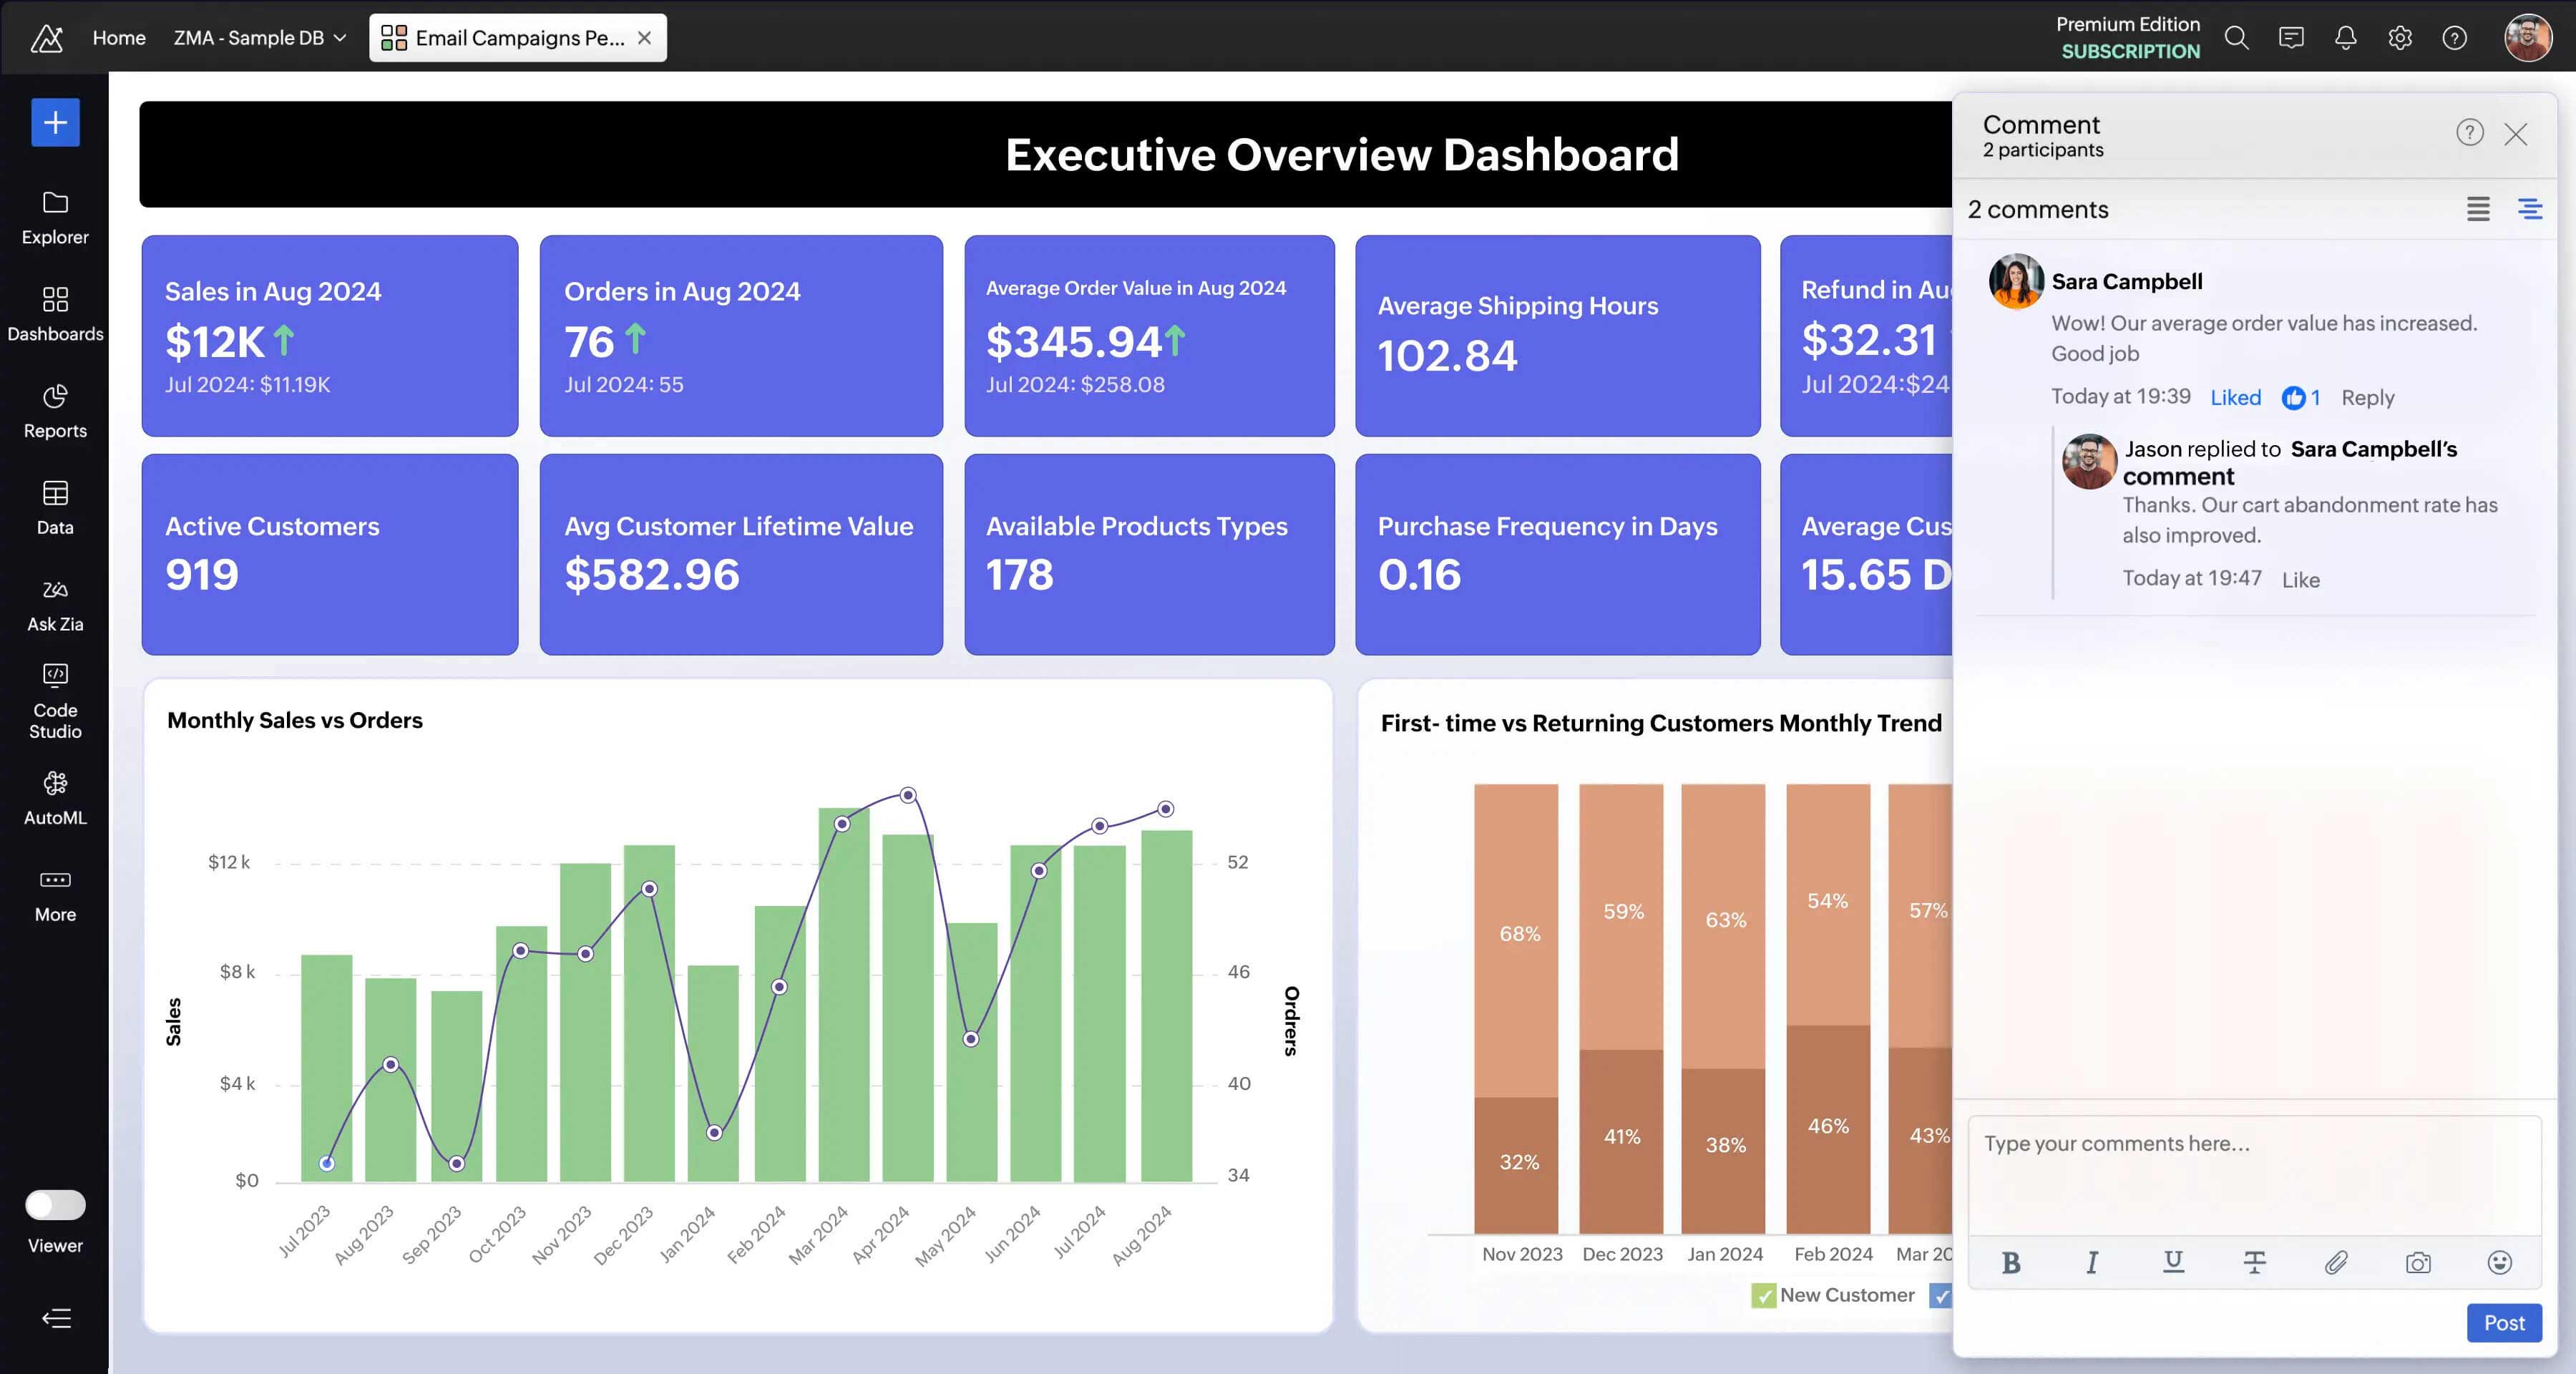Image resolution: width=2576 pixels, height=1374 pixels.
Task: Open the More sidebar menu
Action: (55, 895)
